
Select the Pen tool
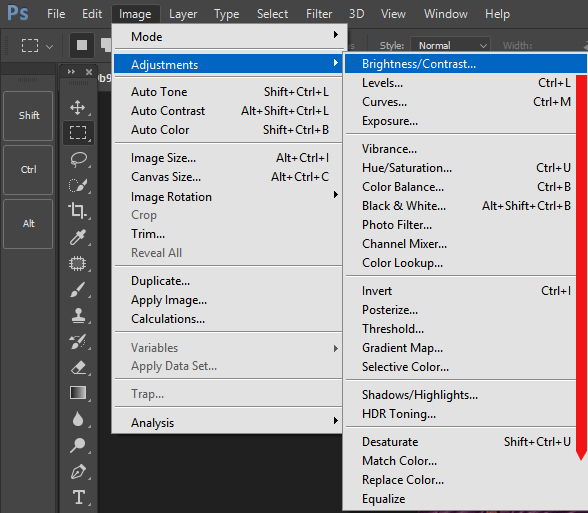78,472
